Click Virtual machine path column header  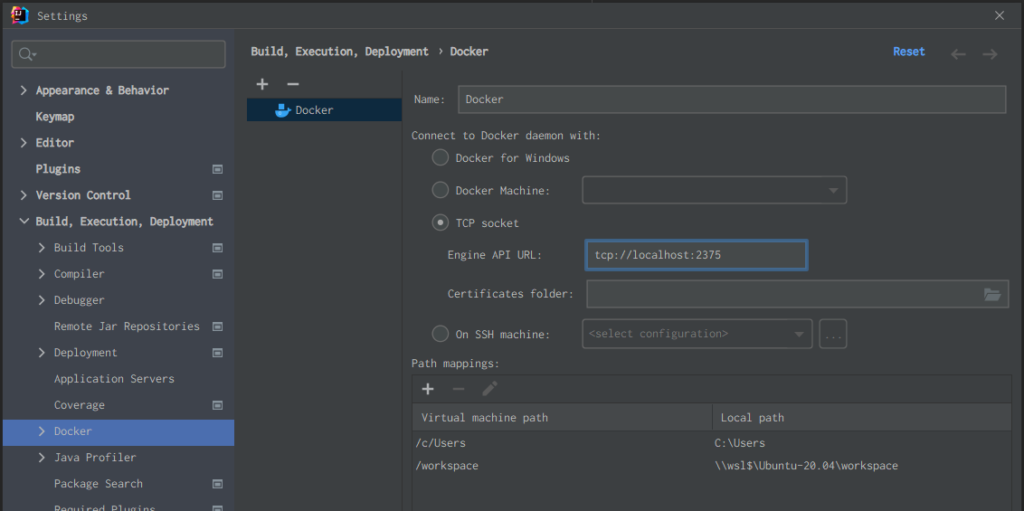[562, 418]
